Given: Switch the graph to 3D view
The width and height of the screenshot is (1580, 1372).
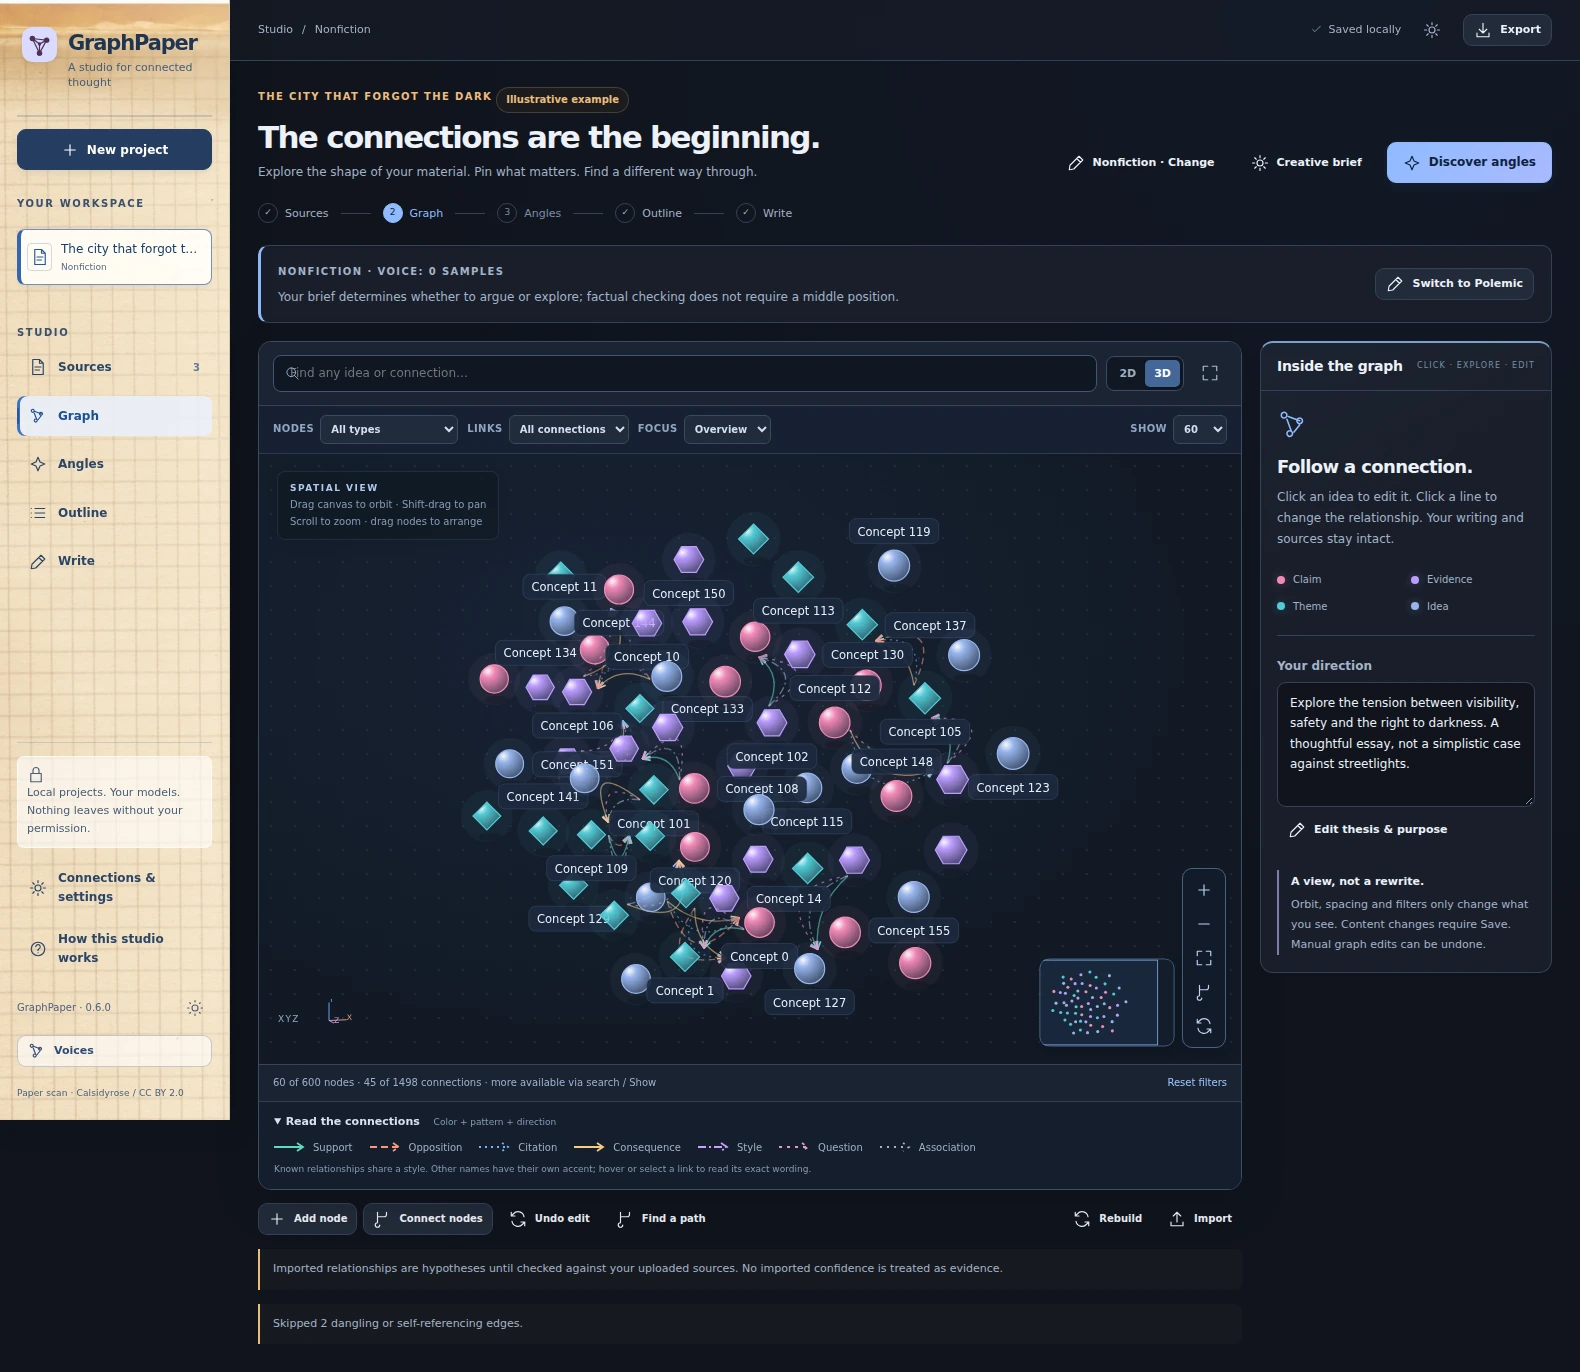Looking at the screenshot, I should point(1162,373).
